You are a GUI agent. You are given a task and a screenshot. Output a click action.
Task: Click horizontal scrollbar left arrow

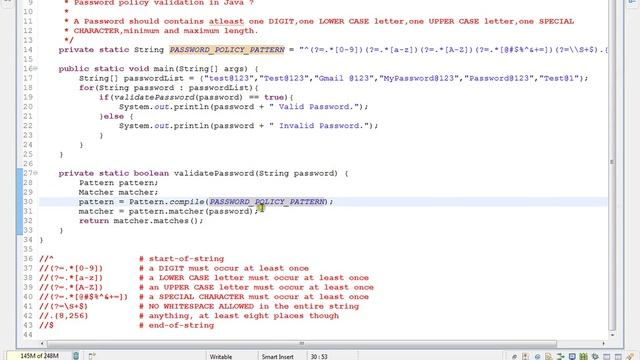42,344
